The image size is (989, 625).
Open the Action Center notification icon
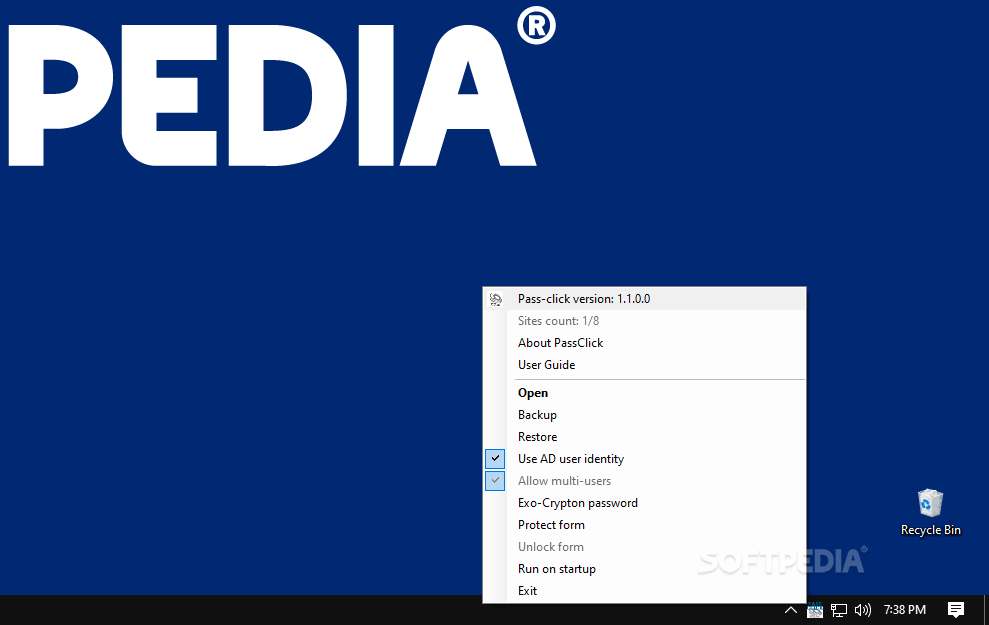pos(956,609)
